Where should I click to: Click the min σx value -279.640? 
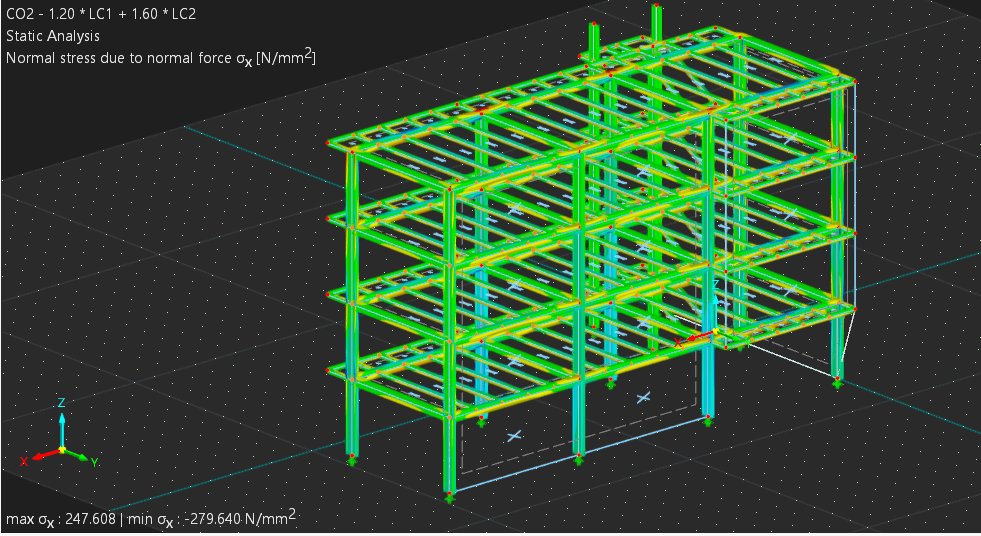212,518
